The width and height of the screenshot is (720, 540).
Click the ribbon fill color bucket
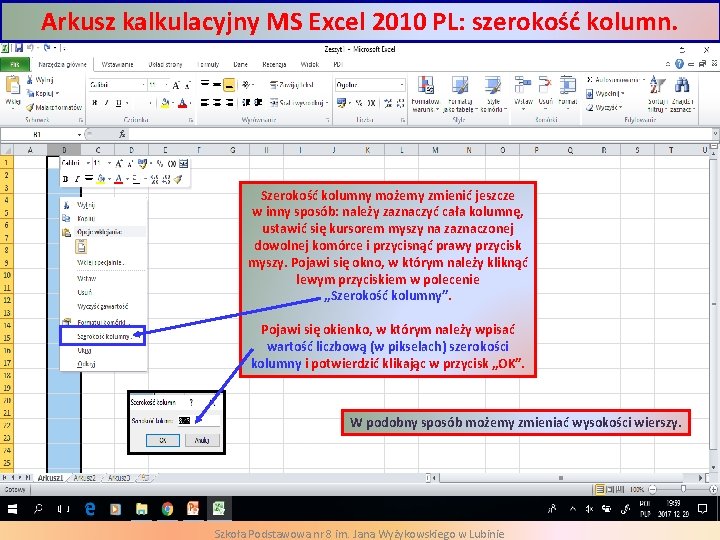[x=164, y=103]
